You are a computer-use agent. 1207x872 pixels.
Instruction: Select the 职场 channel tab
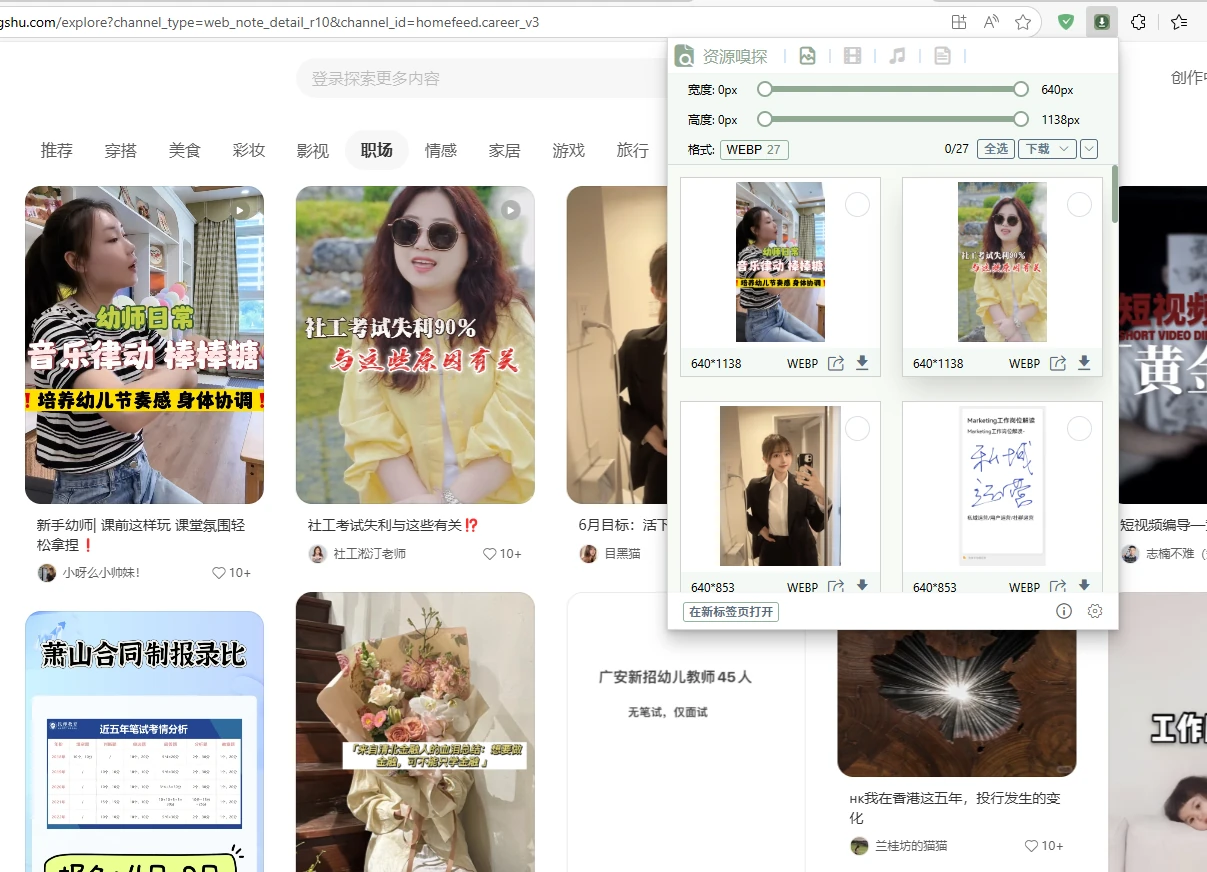pos(377,150)
